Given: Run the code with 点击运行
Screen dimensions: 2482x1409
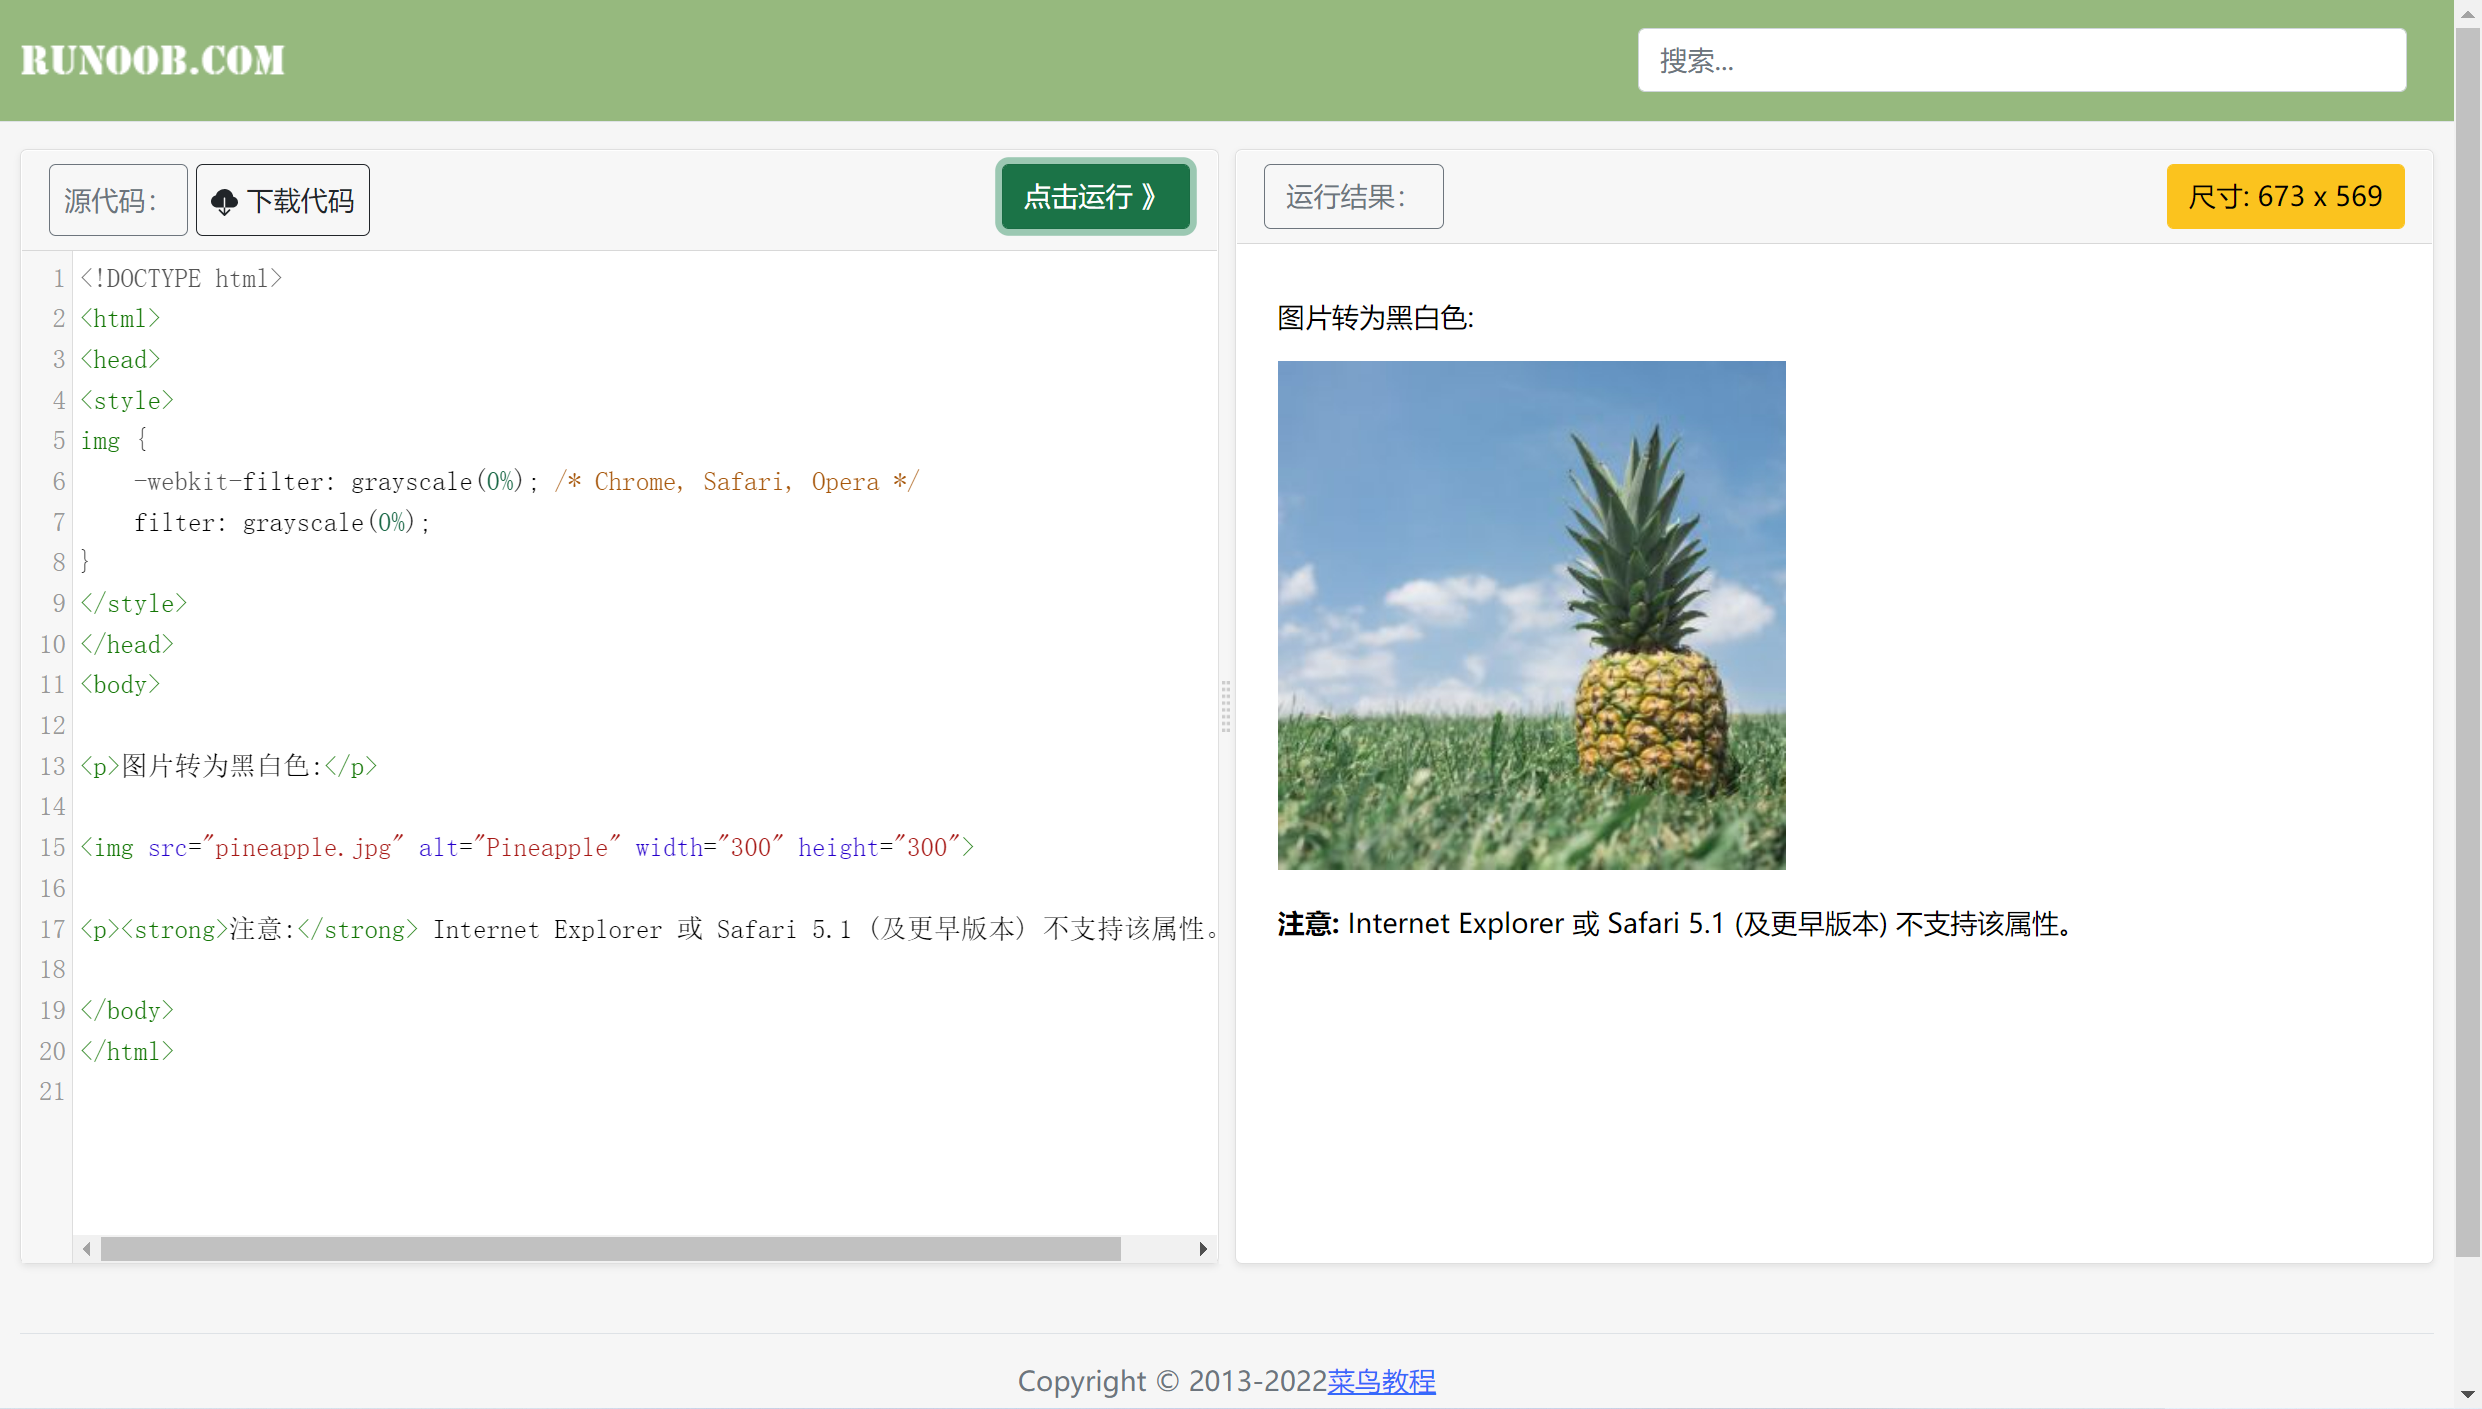Looking at the screenshot, I should (x=1095, y=196).
